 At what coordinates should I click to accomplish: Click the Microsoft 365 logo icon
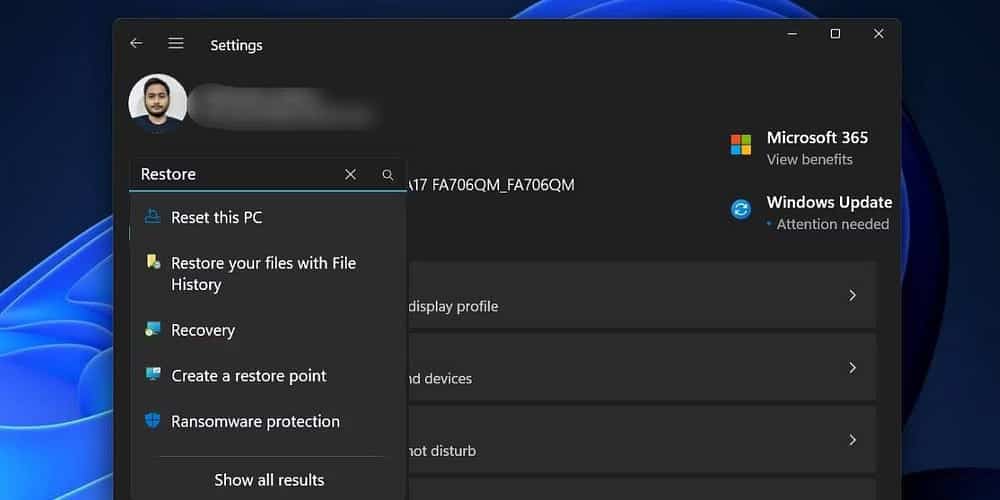740,145
